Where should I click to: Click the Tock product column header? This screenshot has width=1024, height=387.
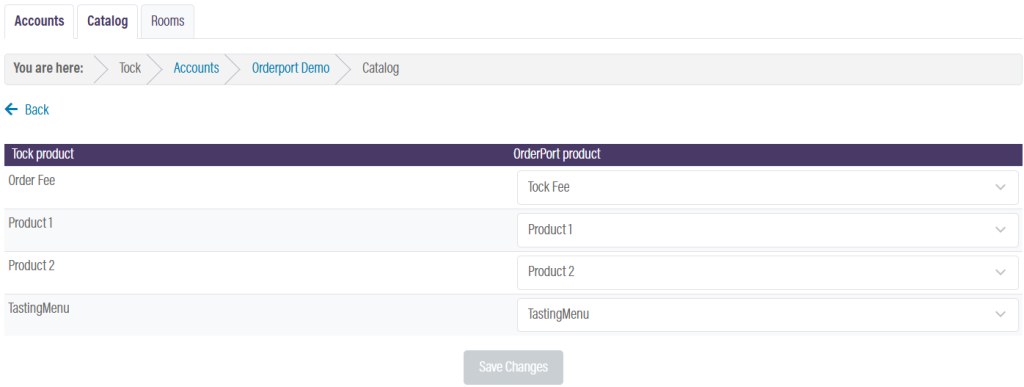click(43, 155)
